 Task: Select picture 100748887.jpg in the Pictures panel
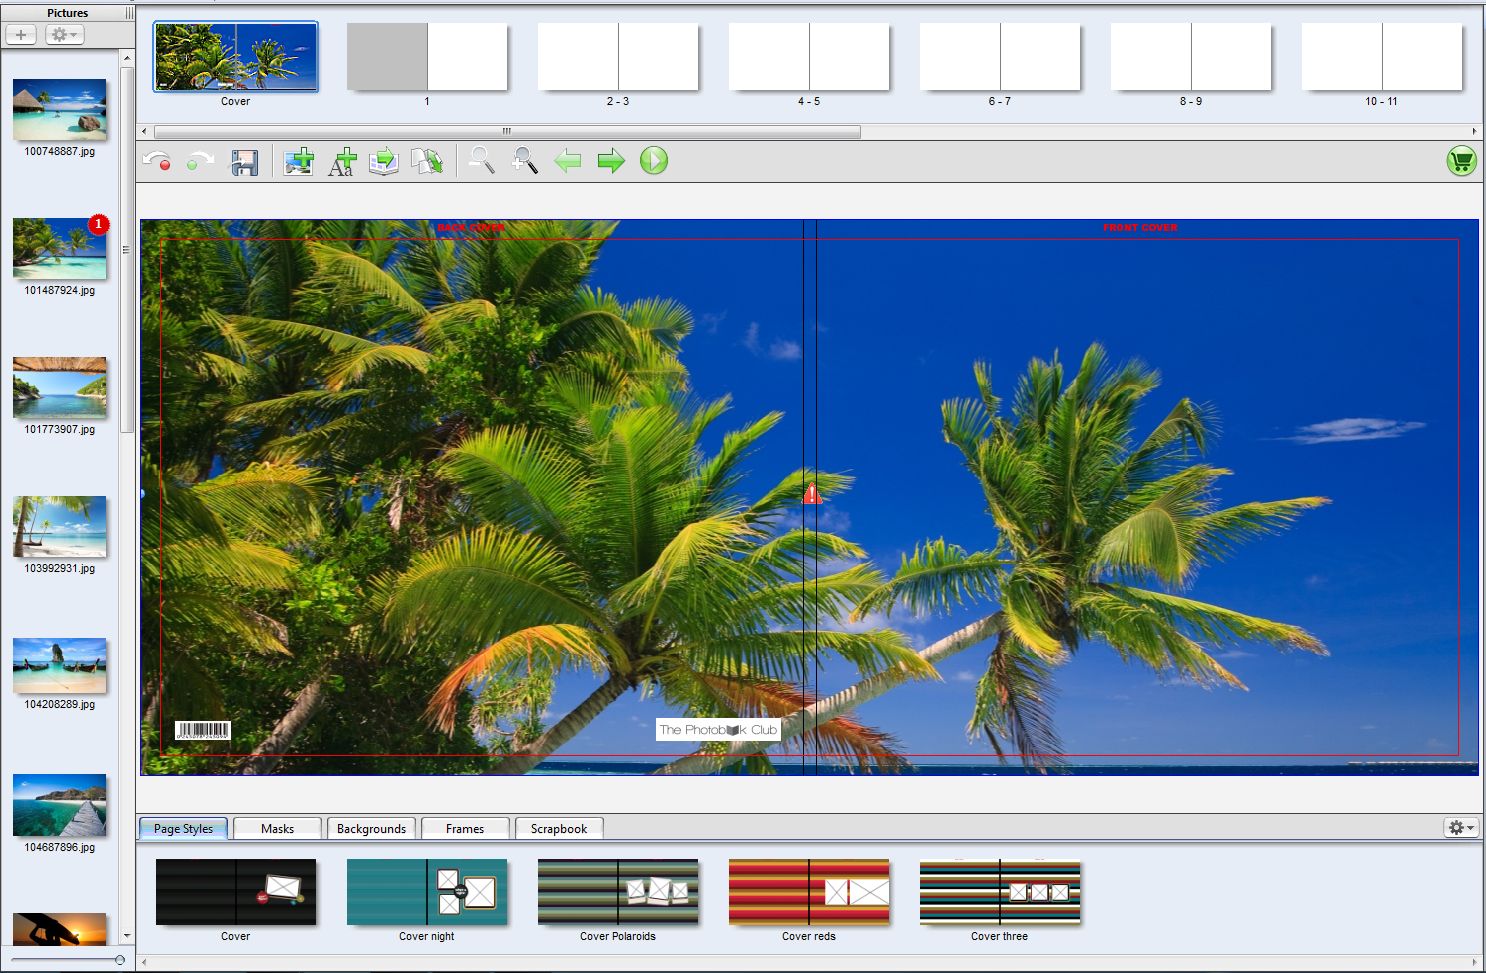pyautogui.click(x=60, y=110)
